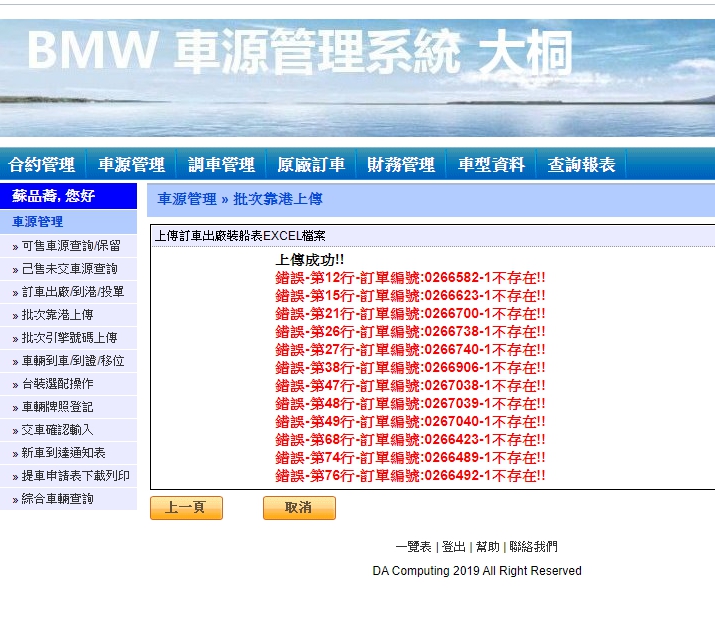Click error line for order 0266700-1

(410, 314)
